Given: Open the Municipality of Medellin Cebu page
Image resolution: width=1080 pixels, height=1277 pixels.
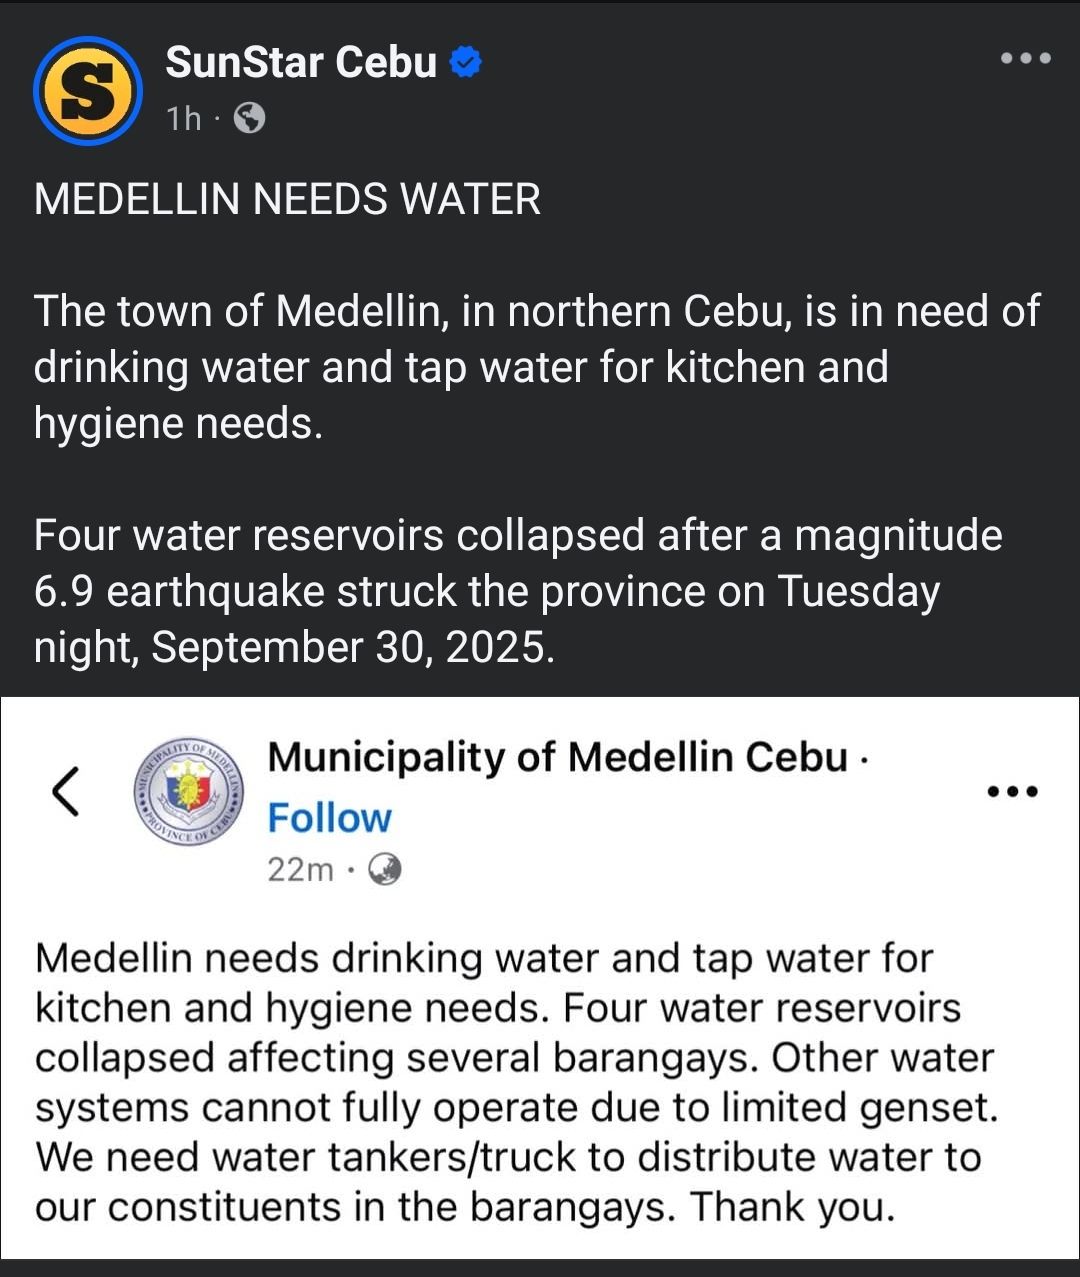Looking at the screenshot, I should (557, 757).
